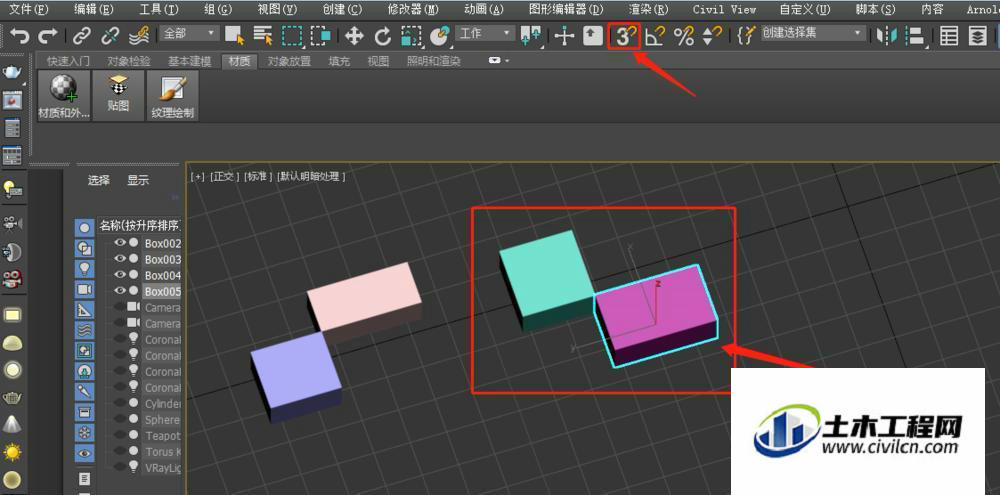This screenshot has height=495, width=1000.
Task: Toggle the display lights filter button
Action: [x=84, y=269]
